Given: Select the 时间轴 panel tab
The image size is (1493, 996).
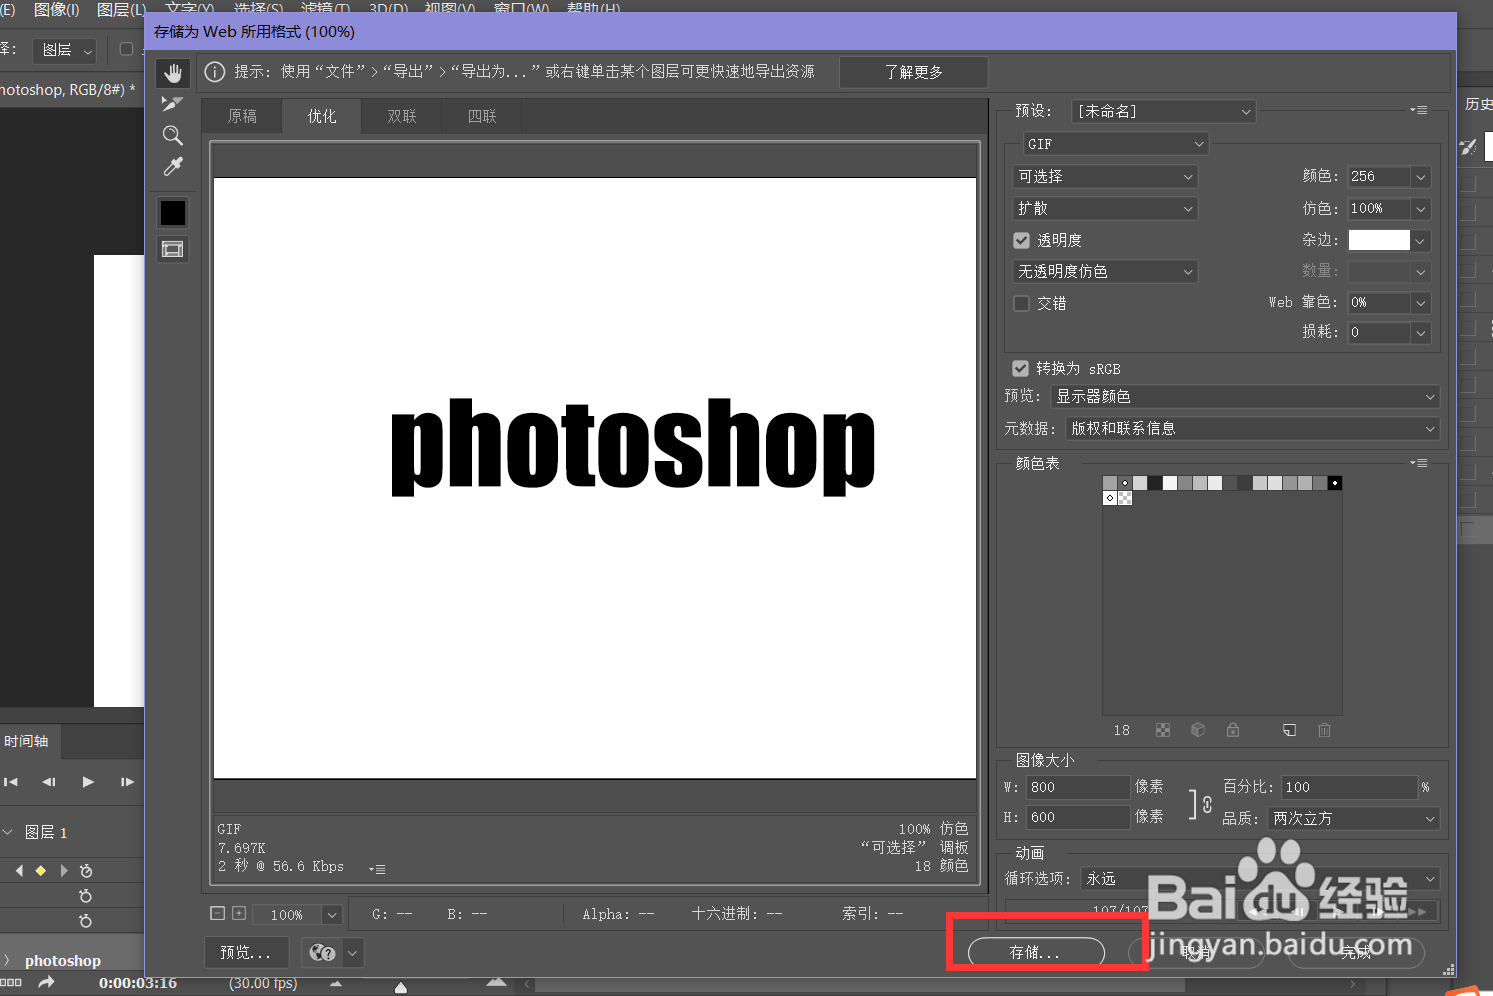Looking at the screenshot, I should (27, 741).
